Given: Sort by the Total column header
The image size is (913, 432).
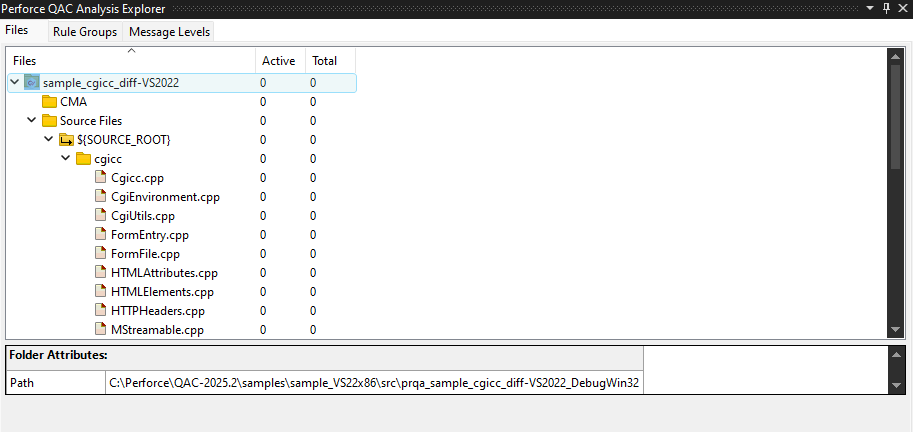Looking at the screenshot, I should (325, 61).
